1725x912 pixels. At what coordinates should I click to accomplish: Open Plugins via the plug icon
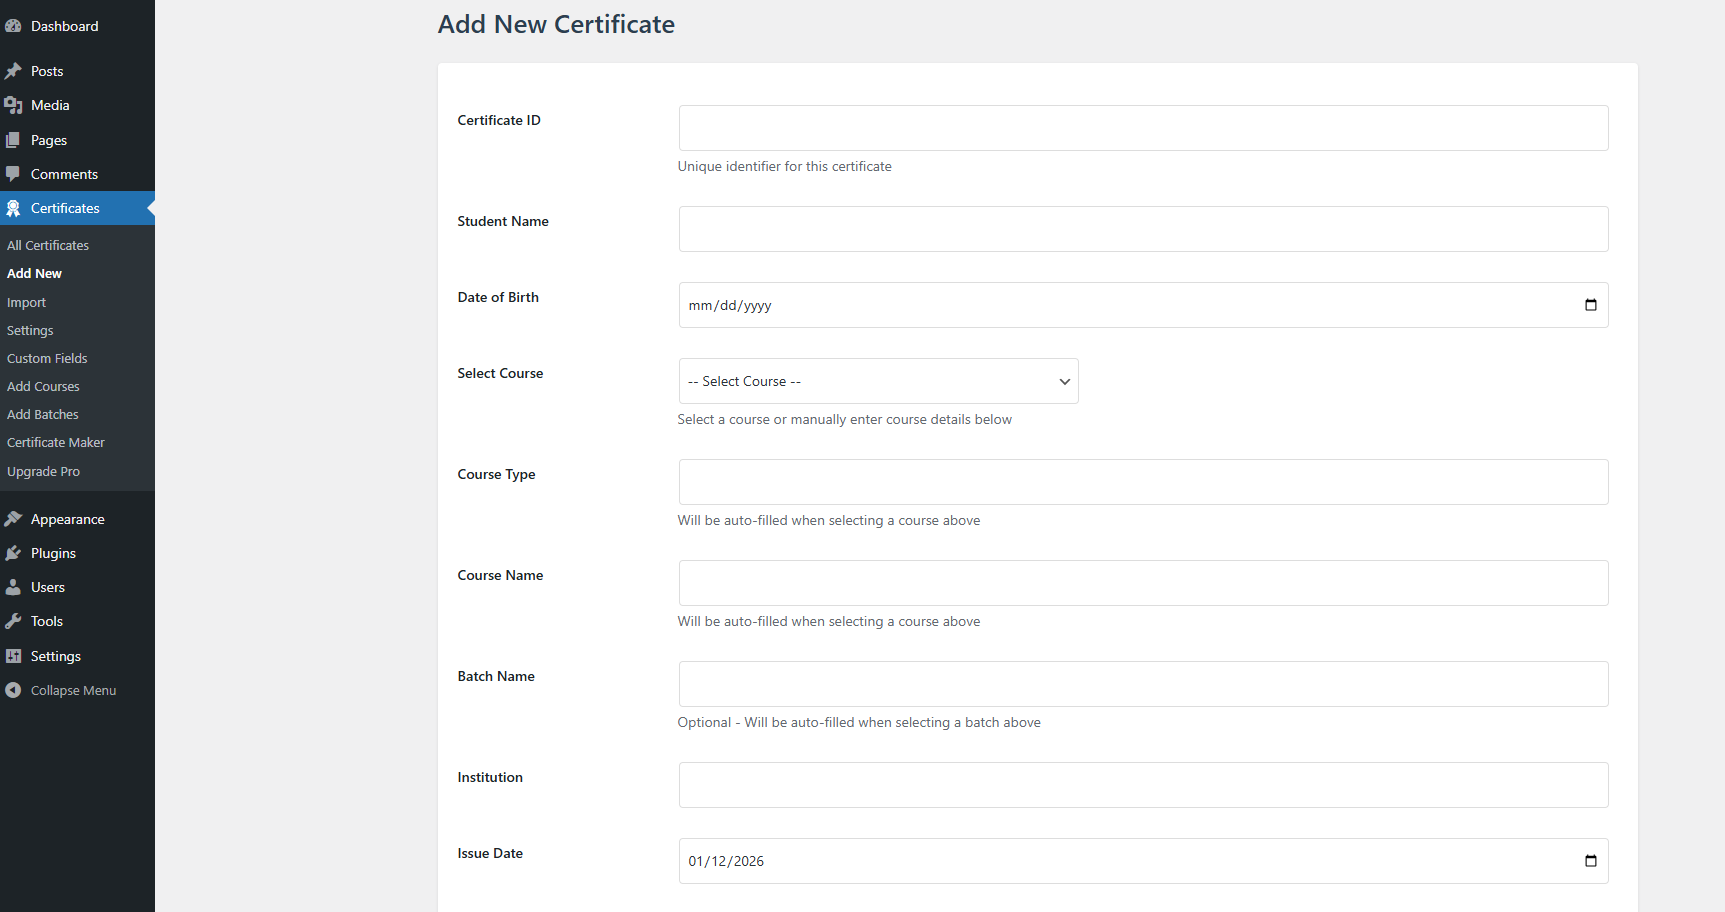(15, 553)
